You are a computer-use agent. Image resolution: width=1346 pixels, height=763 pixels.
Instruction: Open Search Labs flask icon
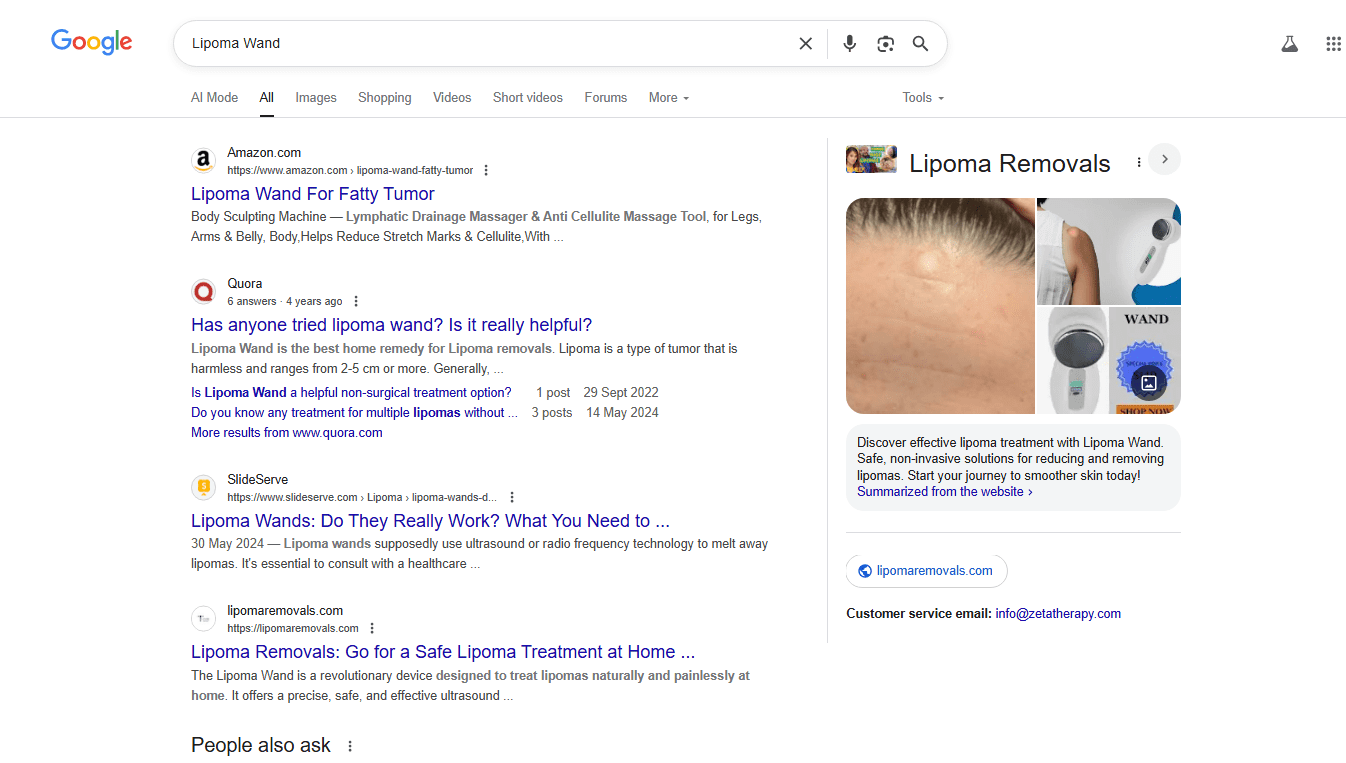click(1289, 44)
